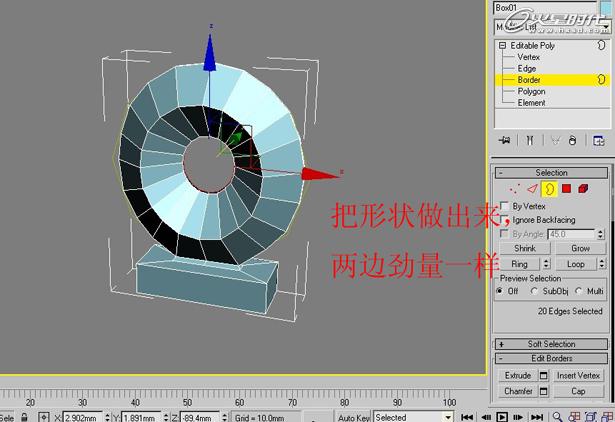
Task: Select the Element sub-object cube icon
Action: [583, 188]
